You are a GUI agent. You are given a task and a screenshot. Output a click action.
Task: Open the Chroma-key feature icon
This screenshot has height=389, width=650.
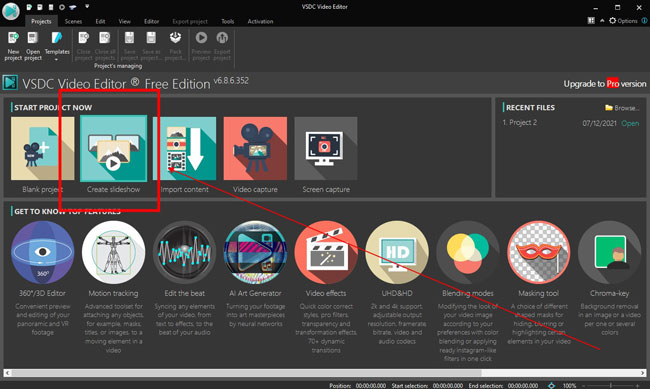coord(609,252)
